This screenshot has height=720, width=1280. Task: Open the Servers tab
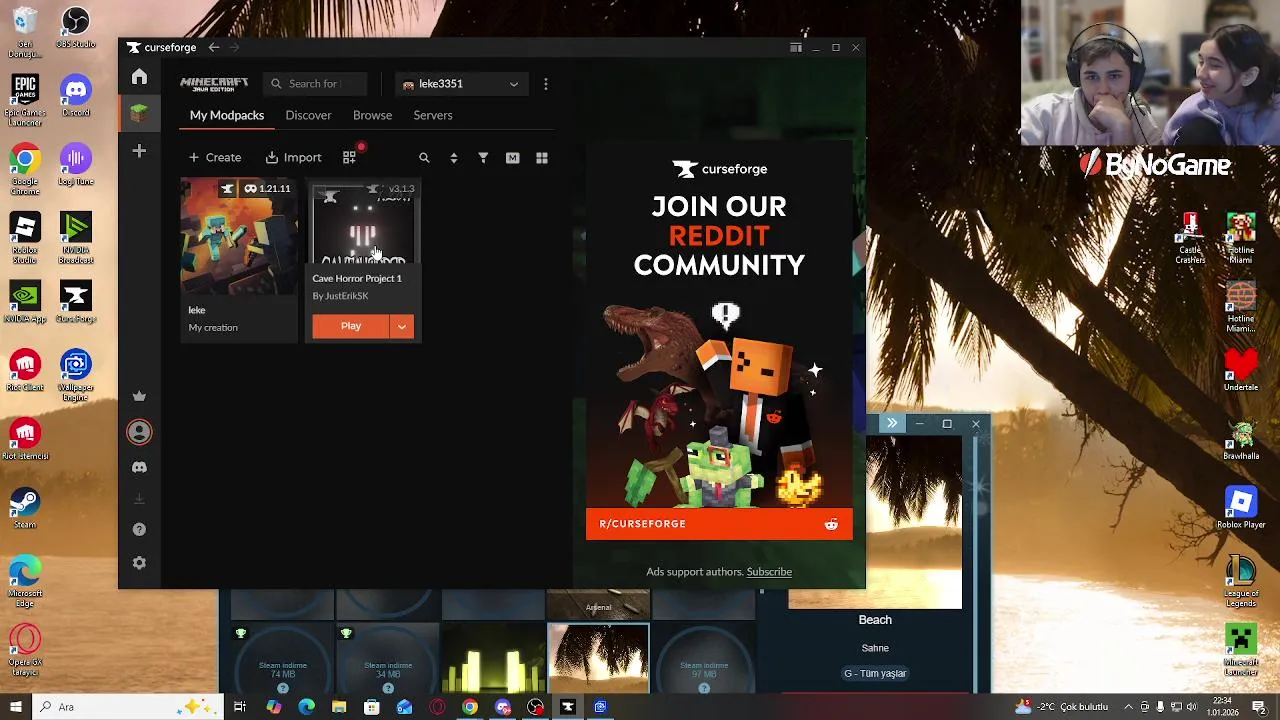(433, 115)
